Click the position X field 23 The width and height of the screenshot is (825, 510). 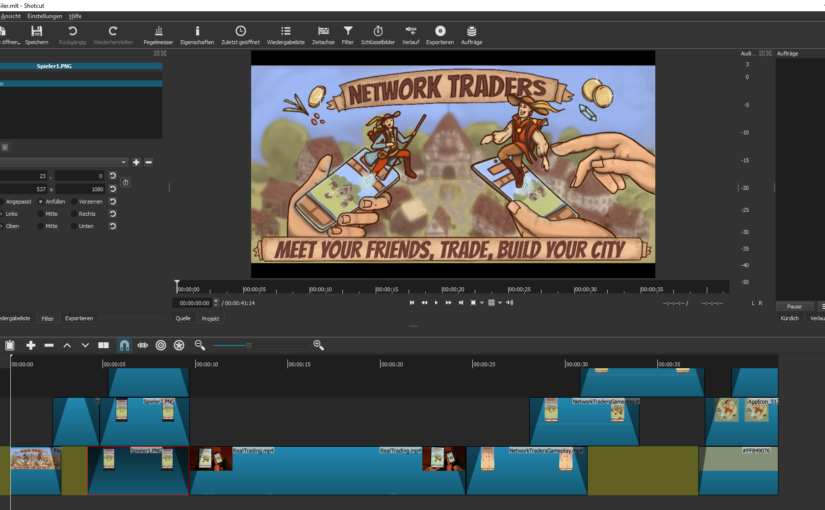tap(23, 176)
